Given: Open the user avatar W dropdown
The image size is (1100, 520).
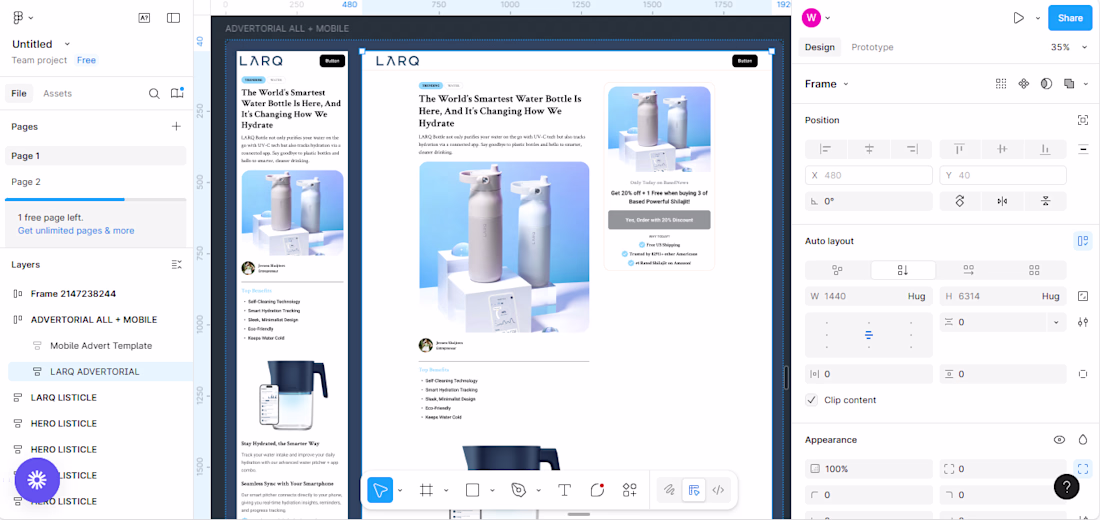Looking at the screenshot, I should 828,18.
